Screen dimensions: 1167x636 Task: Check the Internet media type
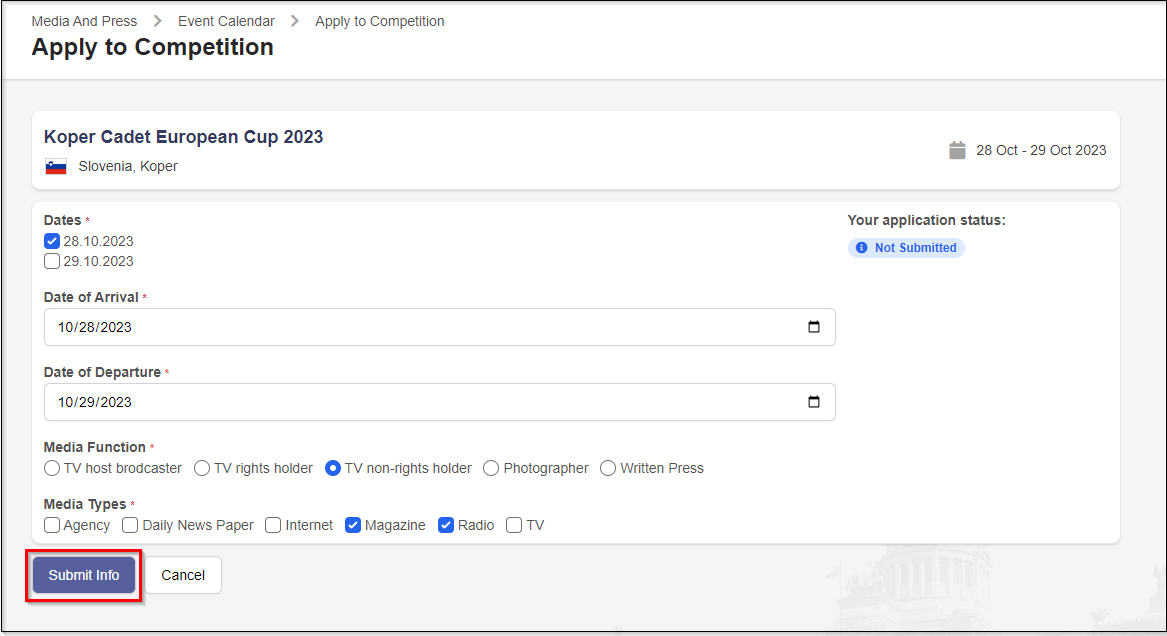tap(273, 525)
